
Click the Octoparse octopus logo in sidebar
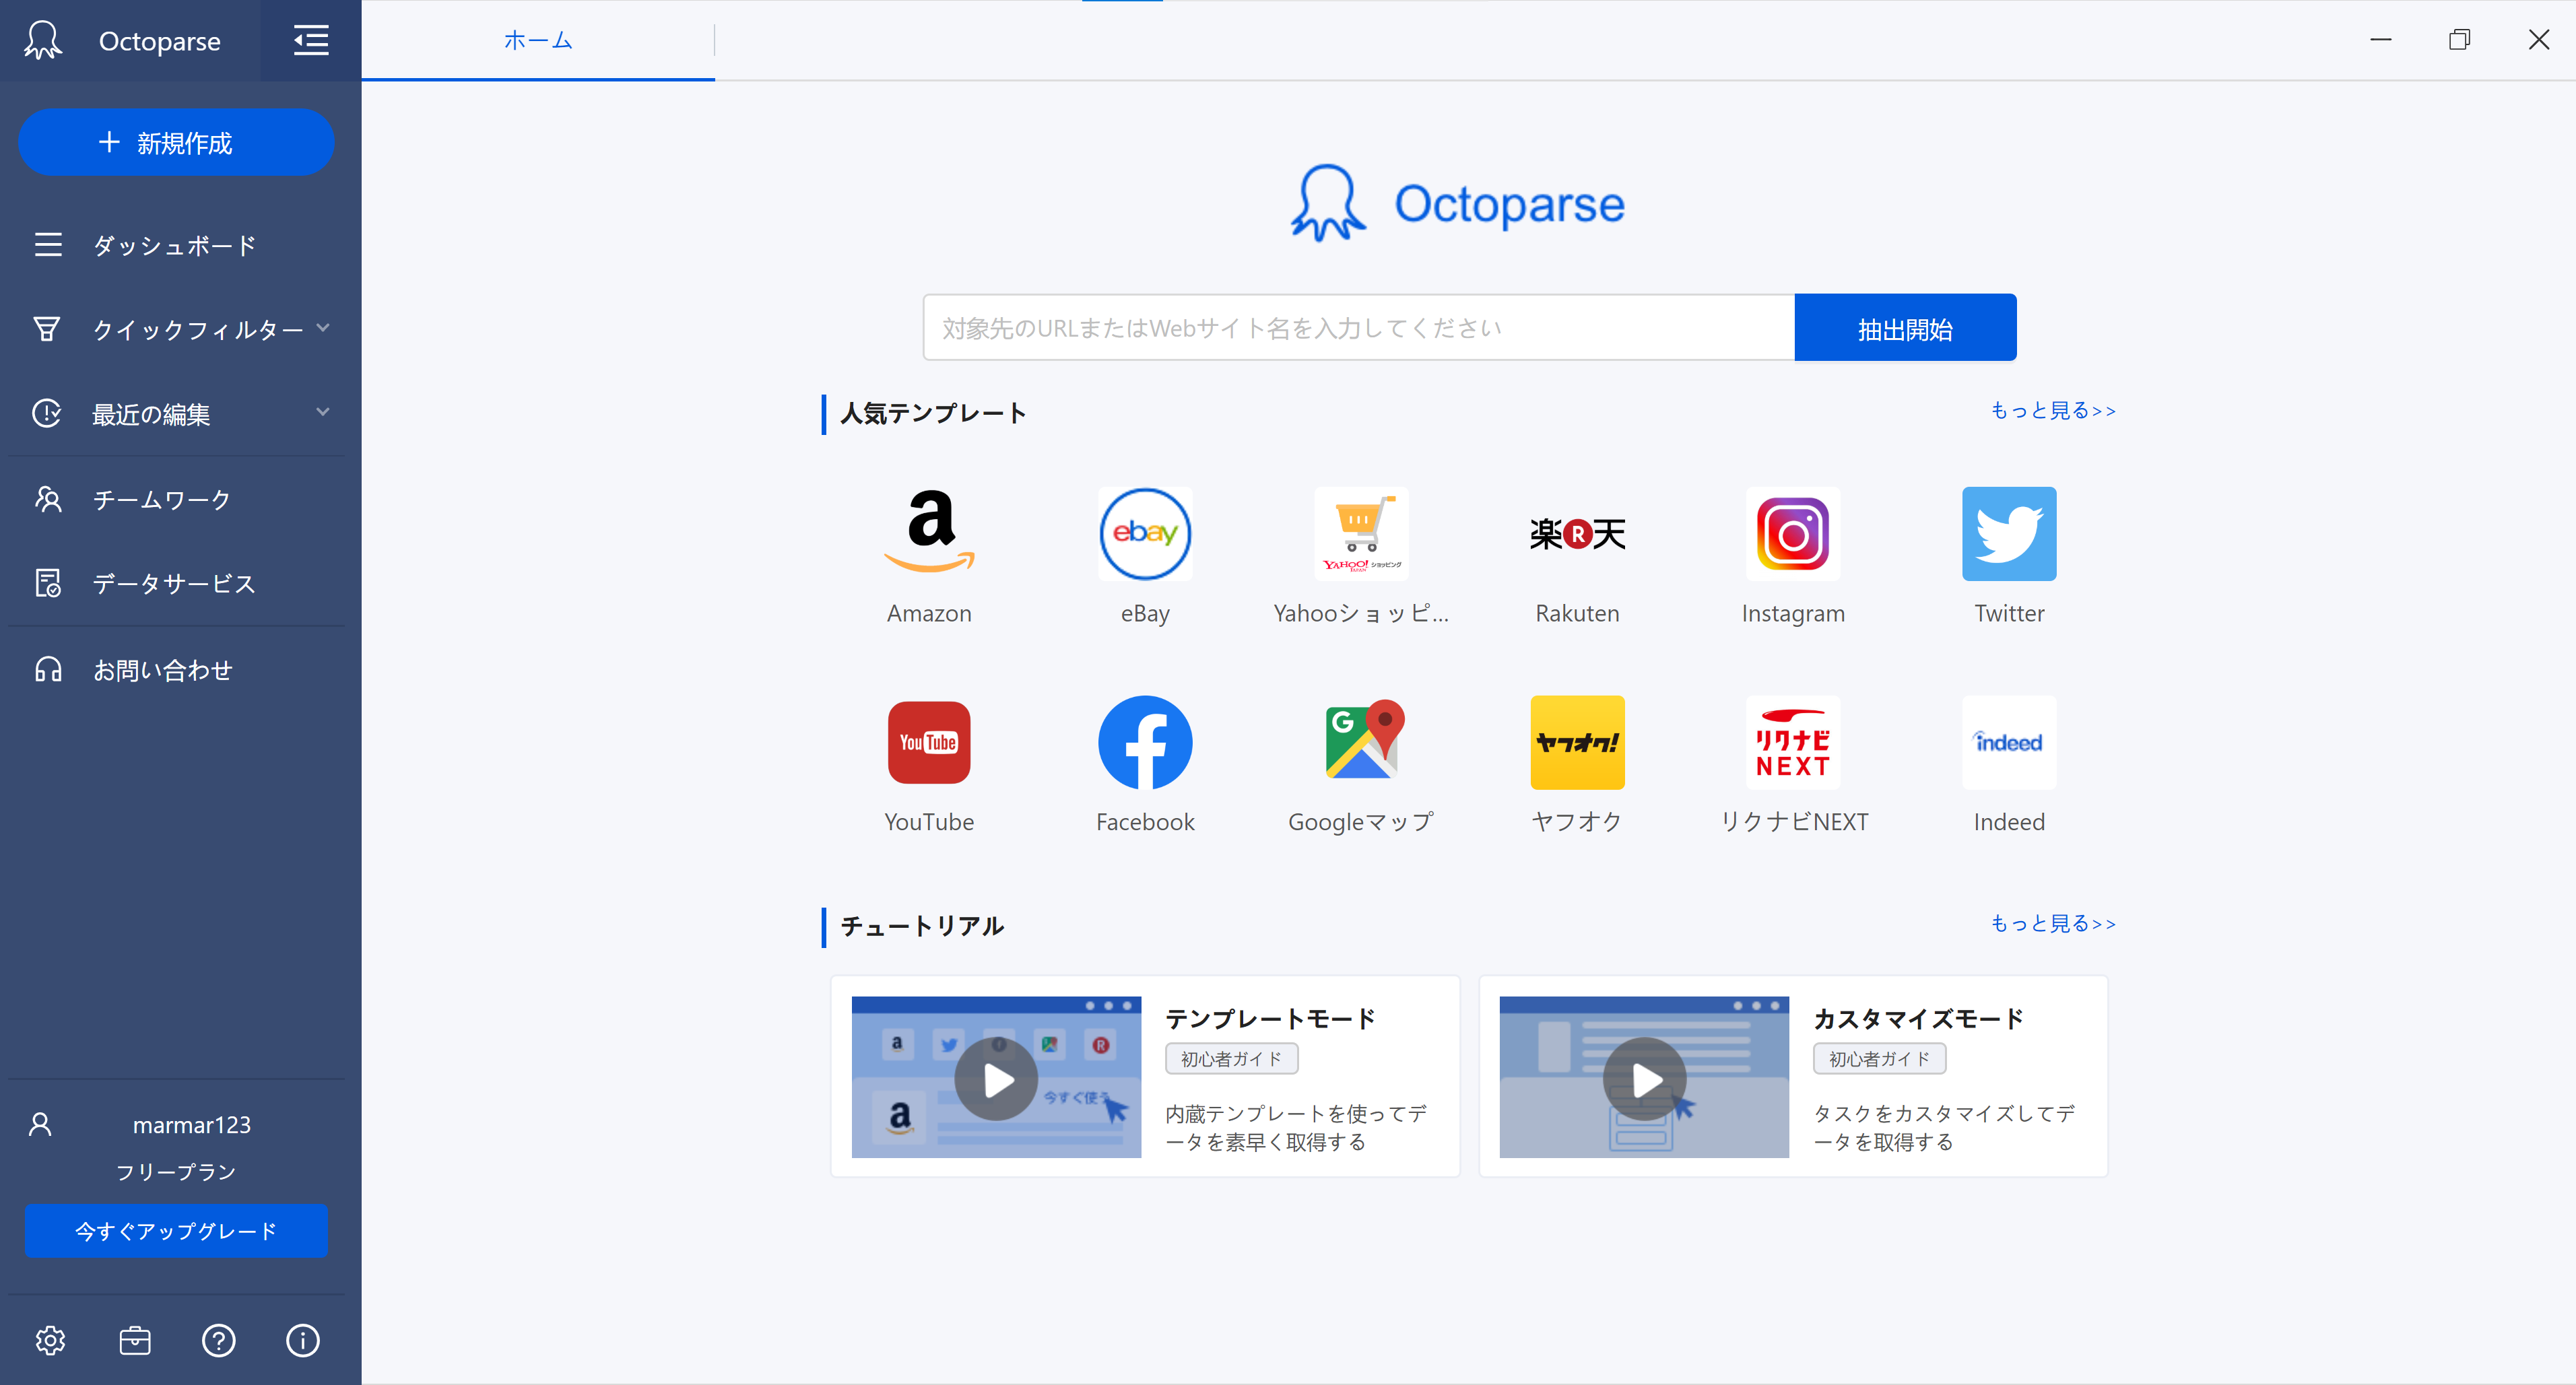[42, 40]
